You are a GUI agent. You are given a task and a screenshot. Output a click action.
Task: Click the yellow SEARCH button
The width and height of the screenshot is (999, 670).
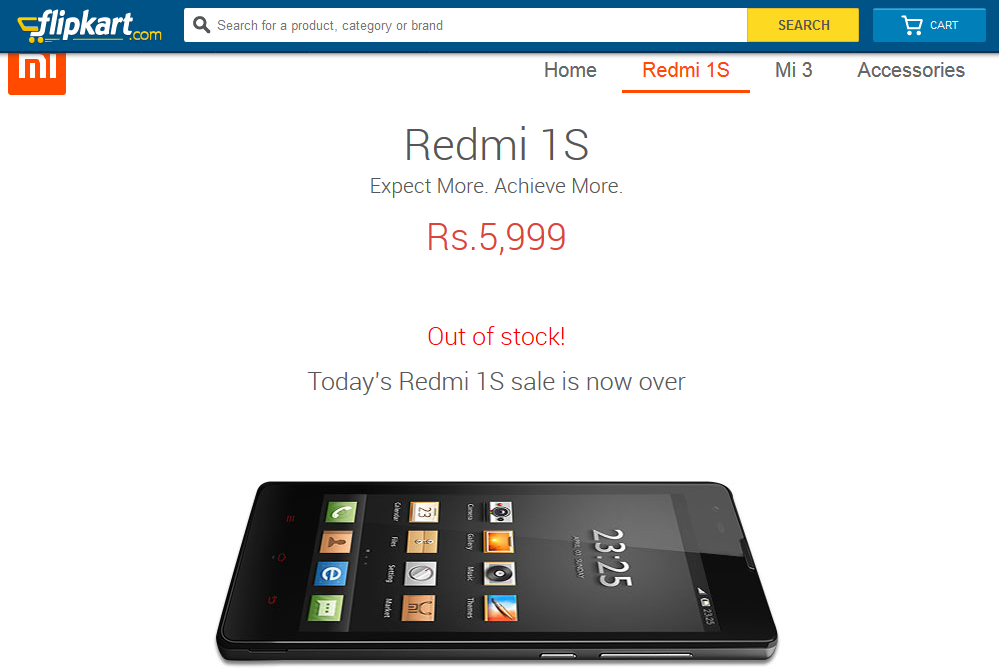pyautogui.click(x=803, y=25)
